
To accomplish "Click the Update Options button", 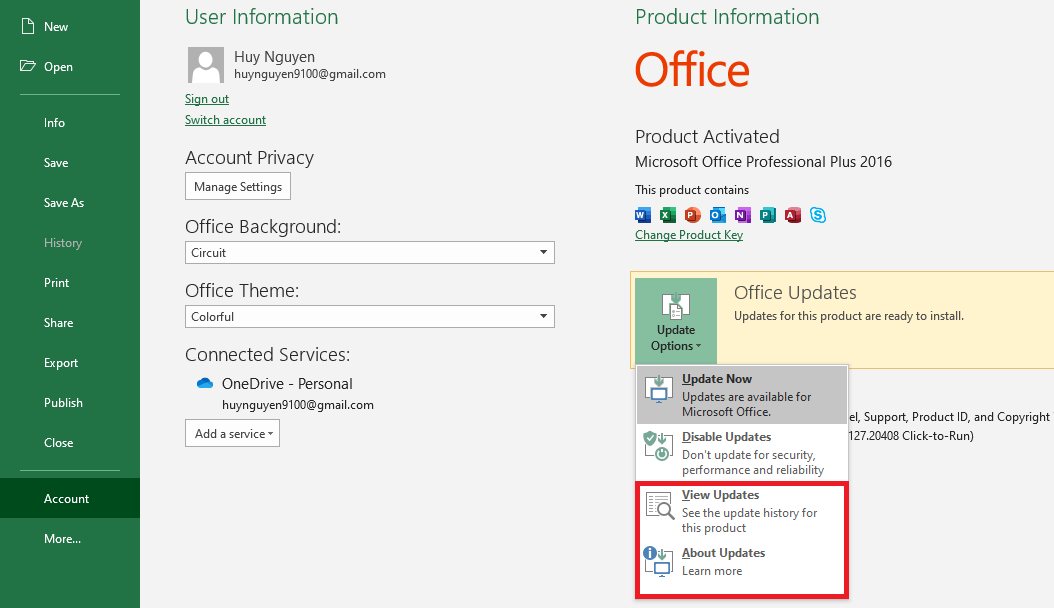I will pyautogui.click(x=675, y=323).
